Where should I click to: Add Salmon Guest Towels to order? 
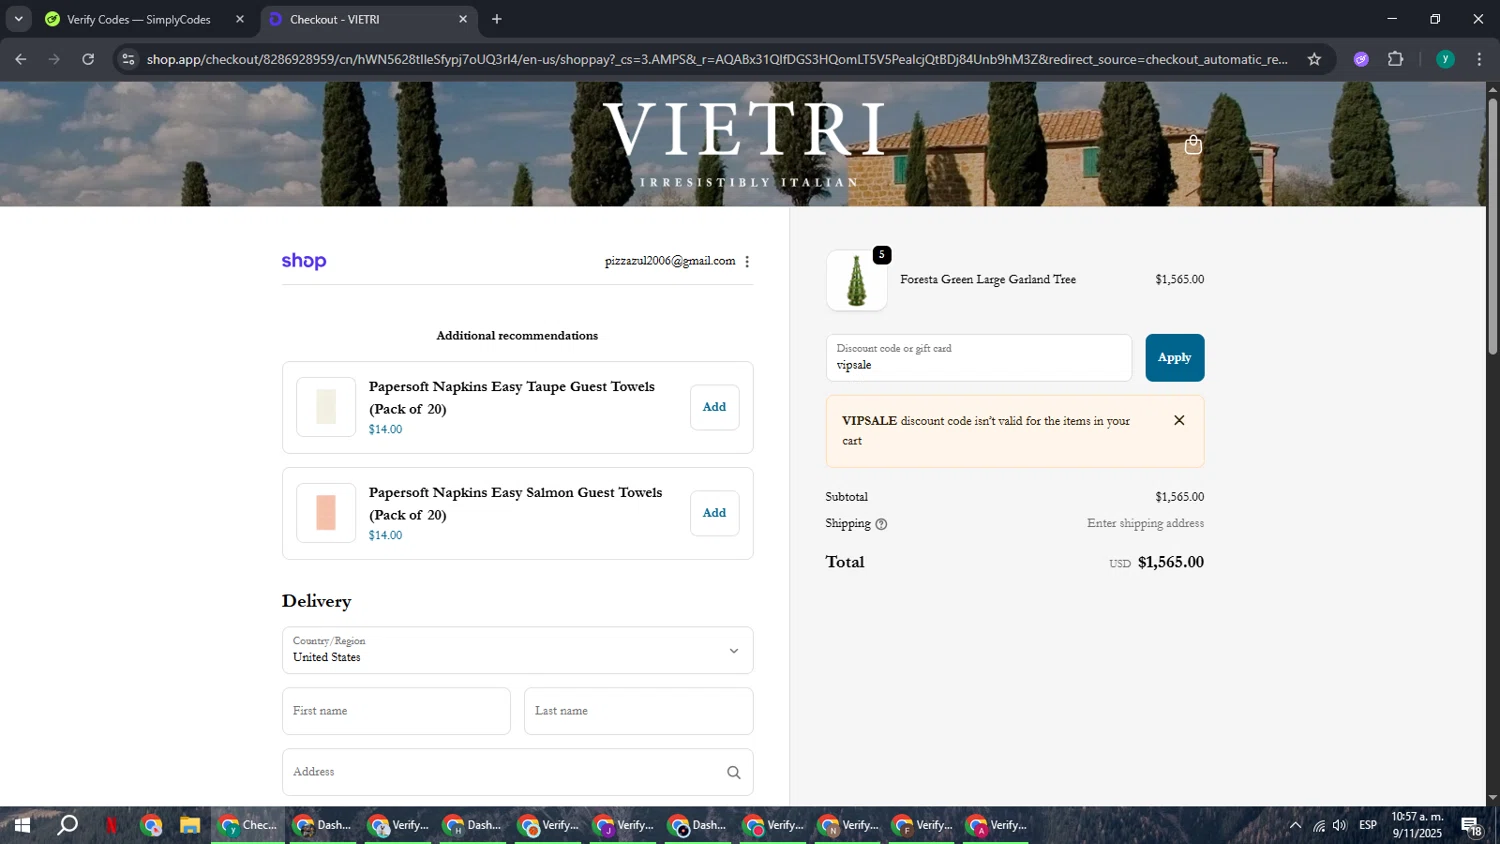[714, 513]
